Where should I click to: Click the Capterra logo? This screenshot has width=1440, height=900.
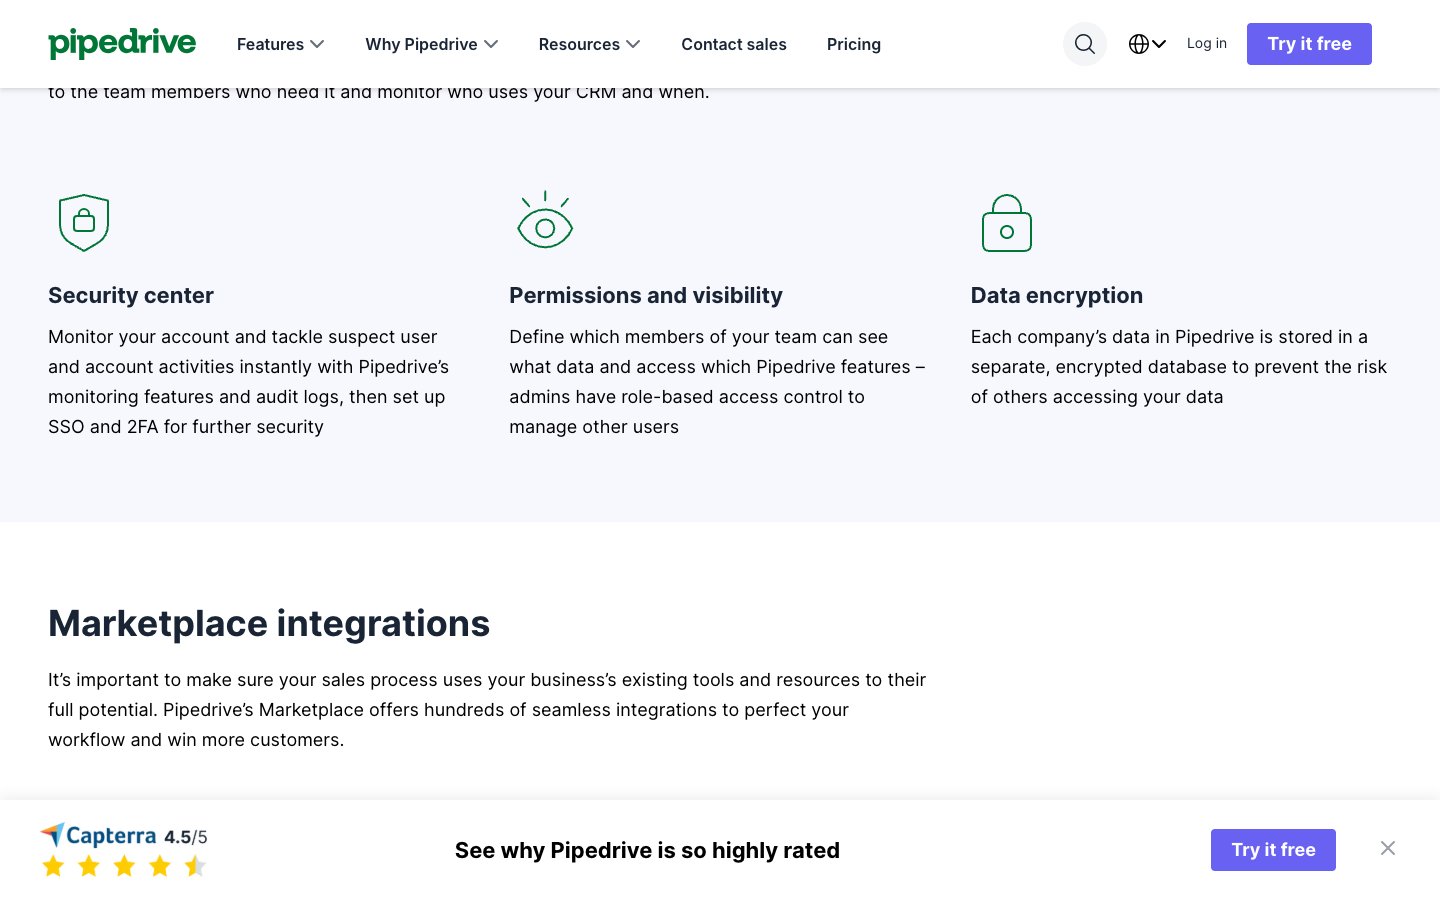click(x=99, y=834)
